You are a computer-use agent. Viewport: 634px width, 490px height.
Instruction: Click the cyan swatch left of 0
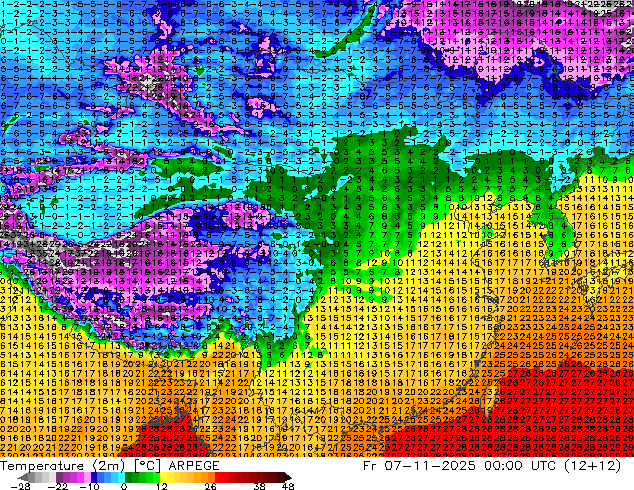pyautogui.click(x=121, y=477)
